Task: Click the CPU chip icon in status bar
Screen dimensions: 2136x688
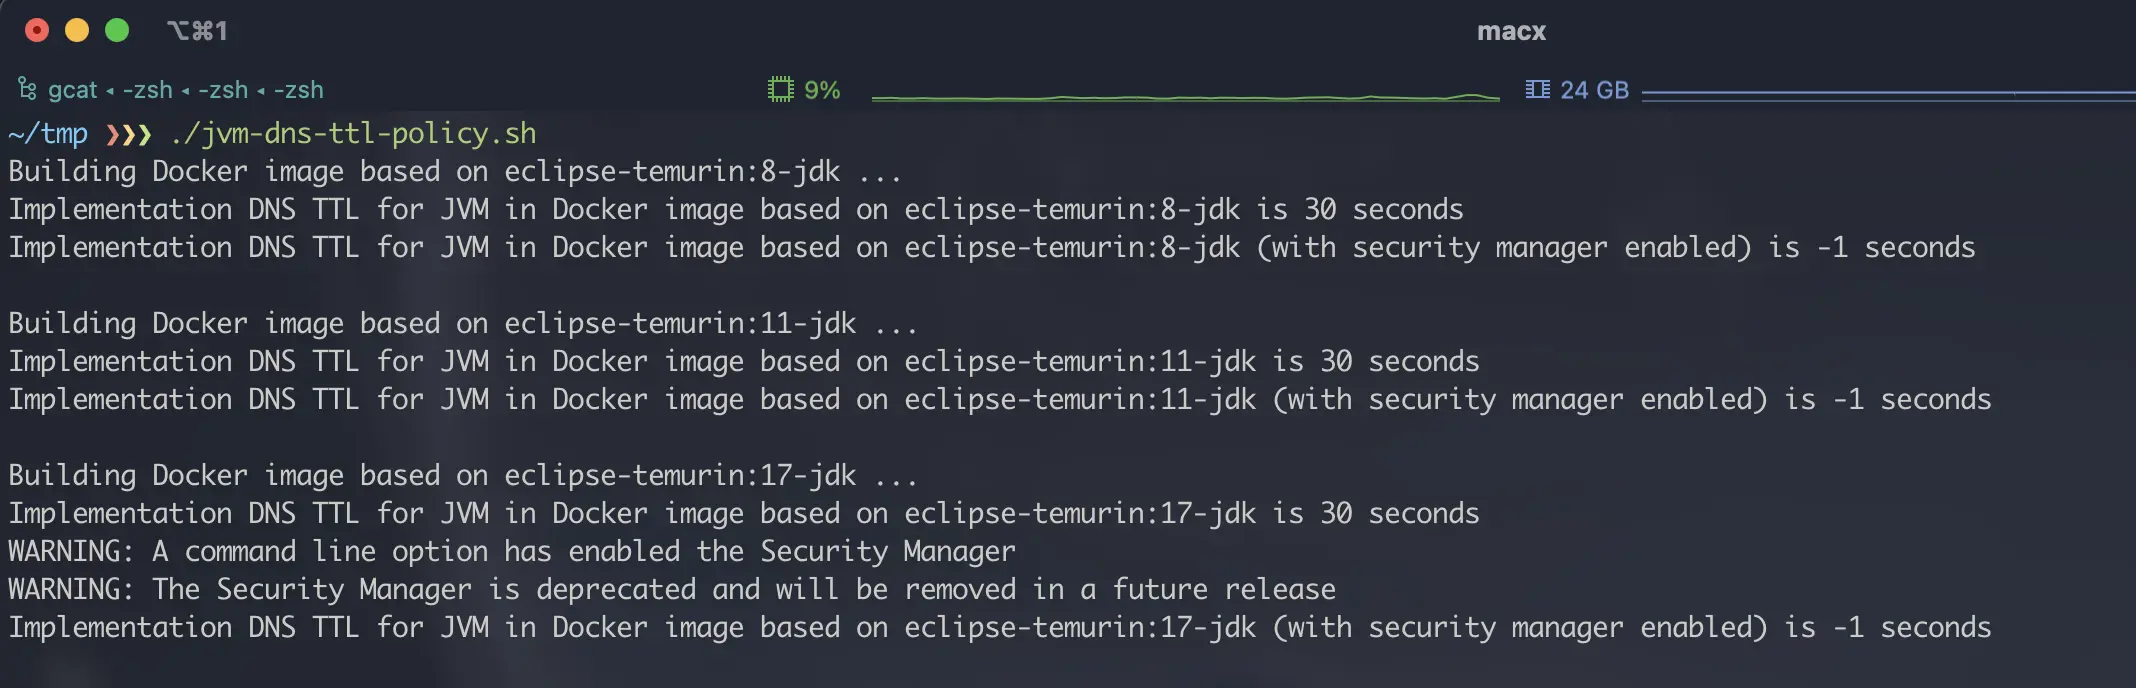Action: (780, 90)
